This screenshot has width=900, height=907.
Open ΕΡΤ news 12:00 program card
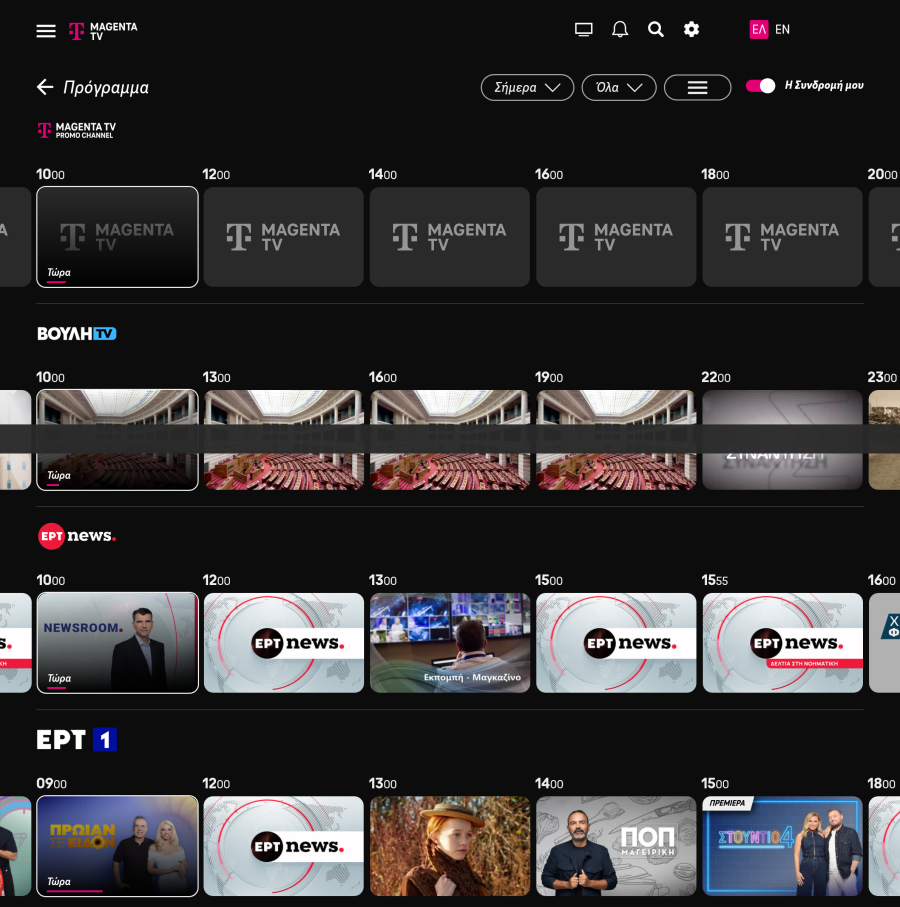[x=283, y=643]
